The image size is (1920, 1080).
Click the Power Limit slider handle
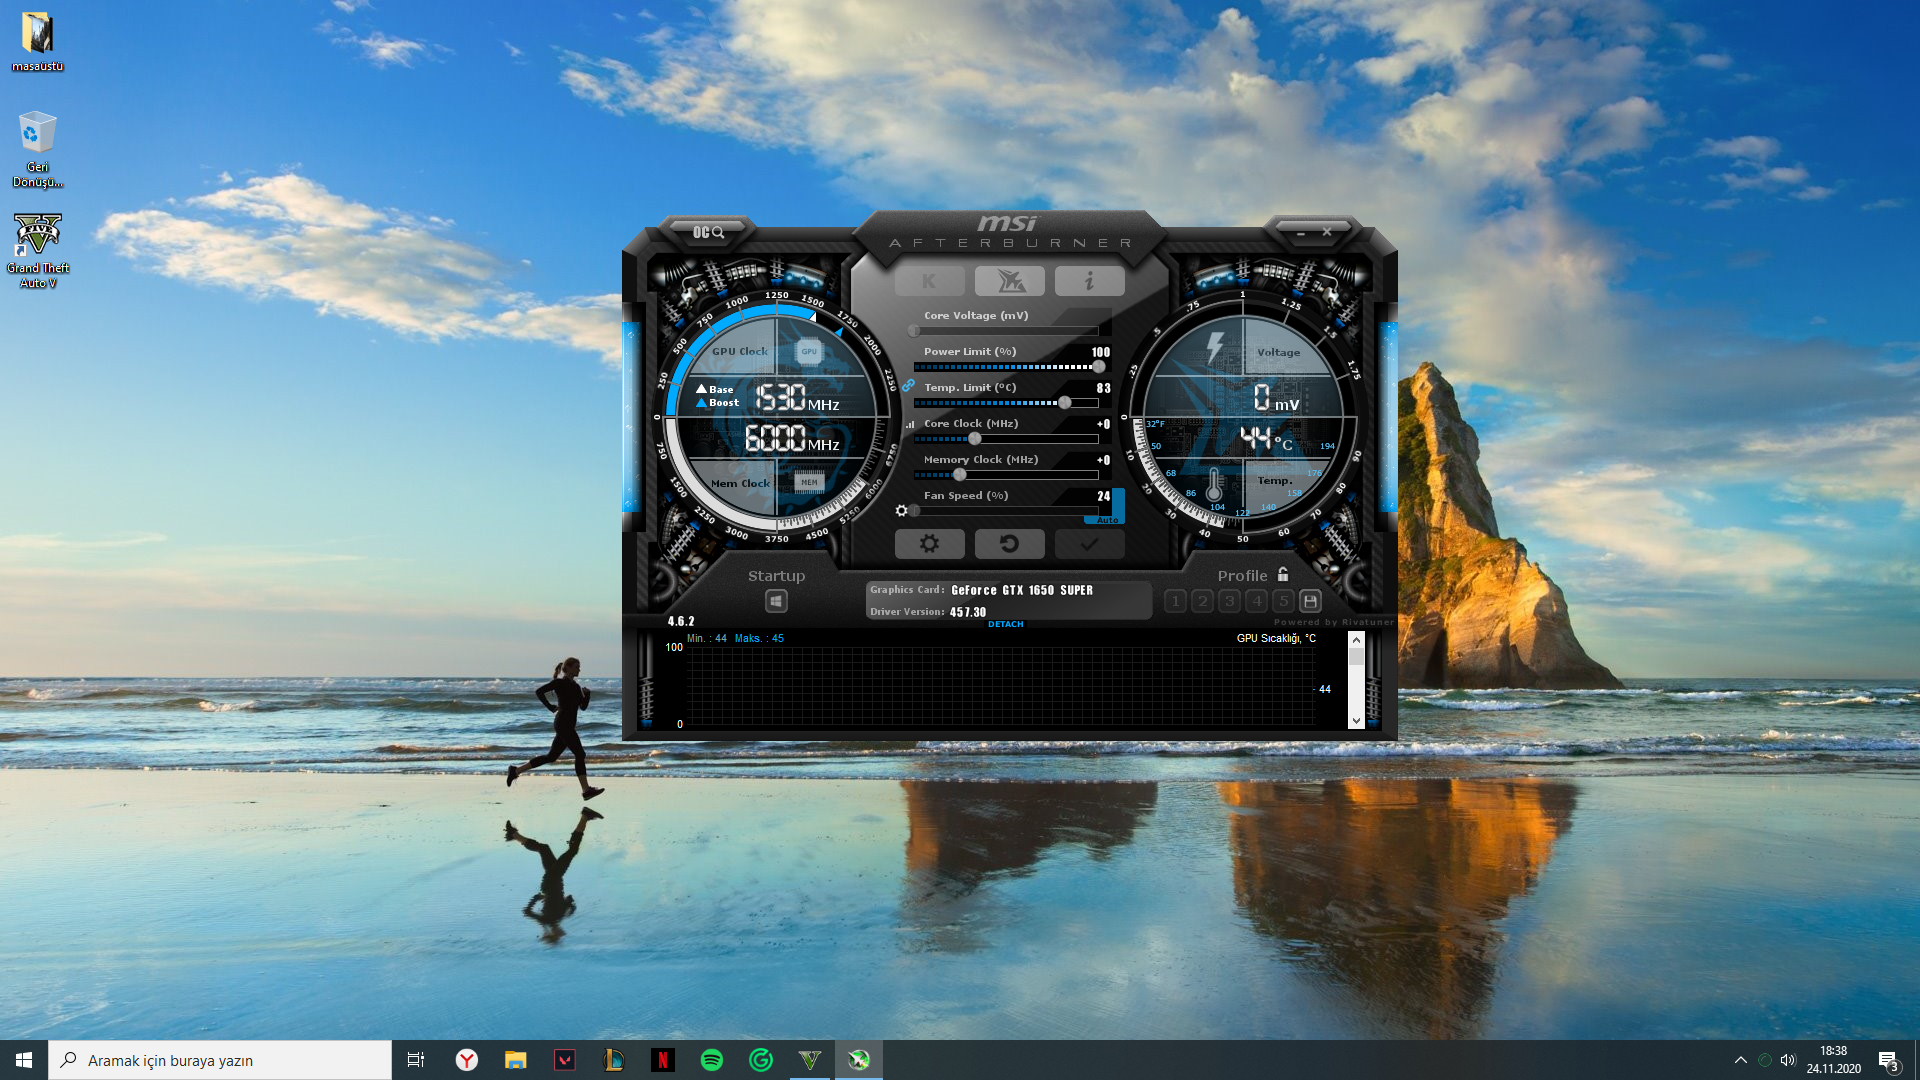1098,367
